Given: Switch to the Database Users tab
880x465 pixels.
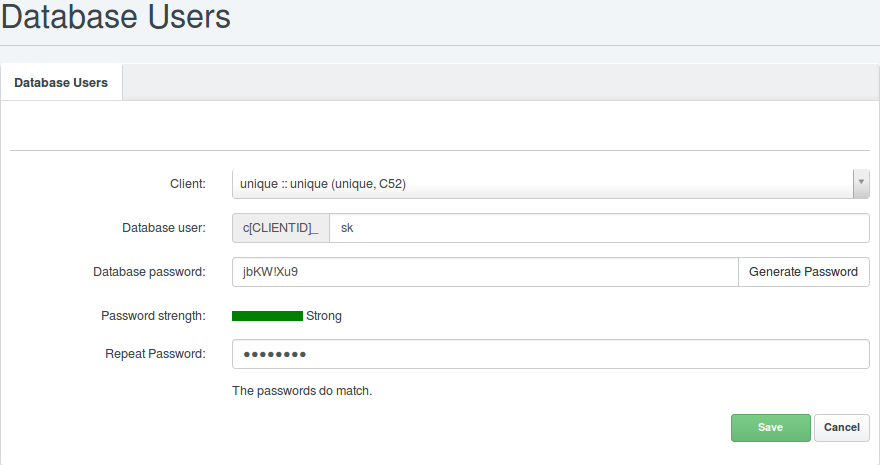Looking at the screenshot, I should coord(61,82).
